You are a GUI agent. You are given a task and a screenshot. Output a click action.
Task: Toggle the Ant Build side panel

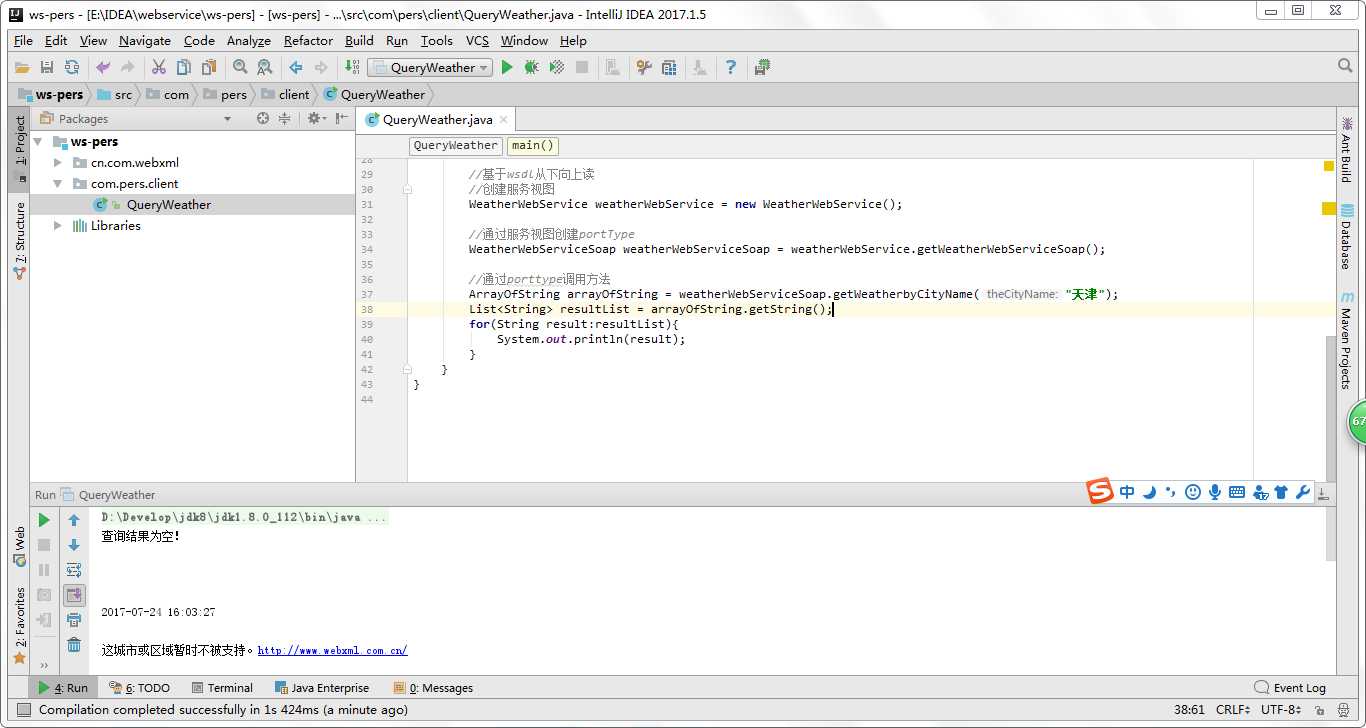(x=1346, y=149)
